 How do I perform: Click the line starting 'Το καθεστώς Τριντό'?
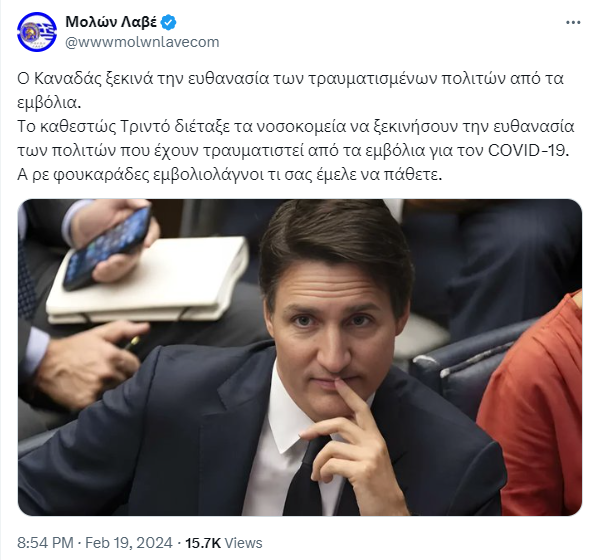(x=295, y=127)
